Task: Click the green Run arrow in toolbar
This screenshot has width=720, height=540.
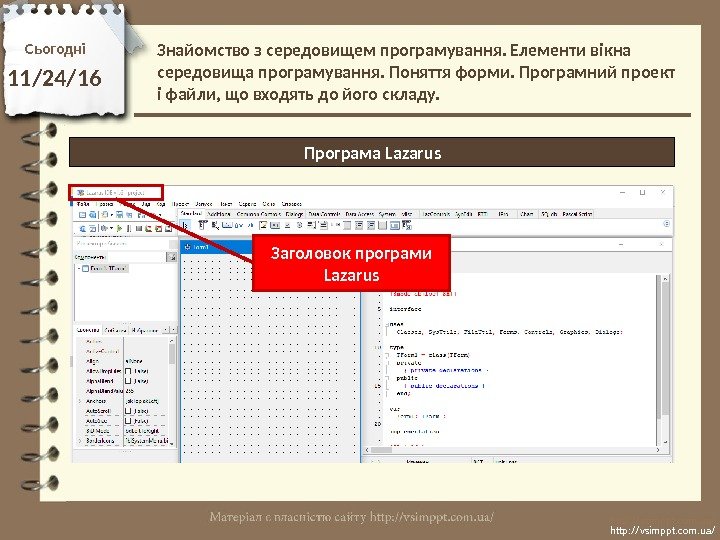Action: tap(119, 228)
